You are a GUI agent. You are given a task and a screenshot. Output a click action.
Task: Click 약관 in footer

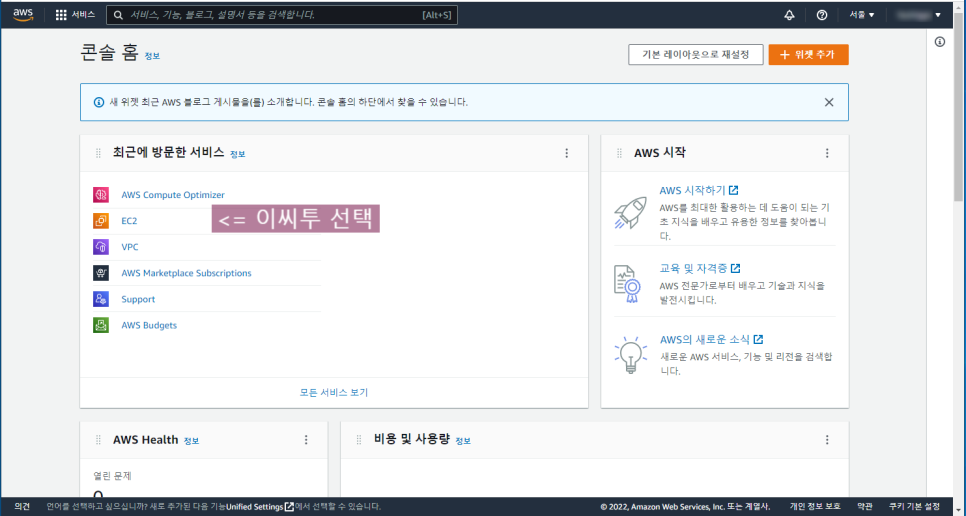865,507
